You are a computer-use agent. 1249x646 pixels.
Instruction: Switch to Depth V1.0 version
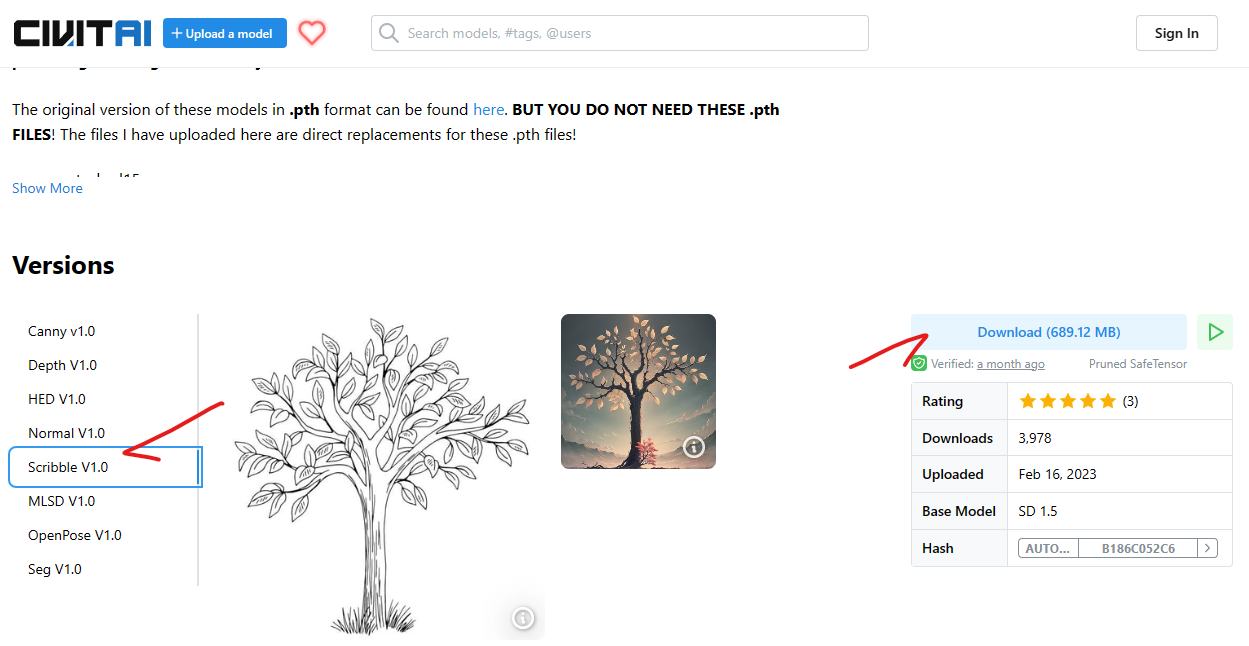pos(62,365)
